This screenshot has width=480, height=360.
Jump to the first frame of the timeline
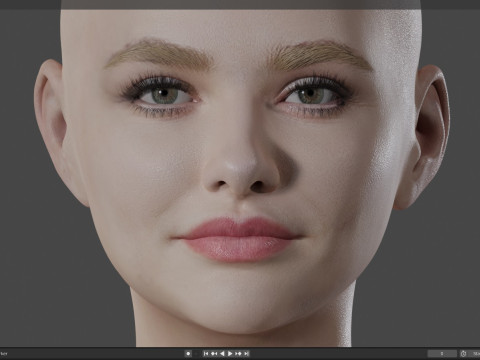coord(206,354)
